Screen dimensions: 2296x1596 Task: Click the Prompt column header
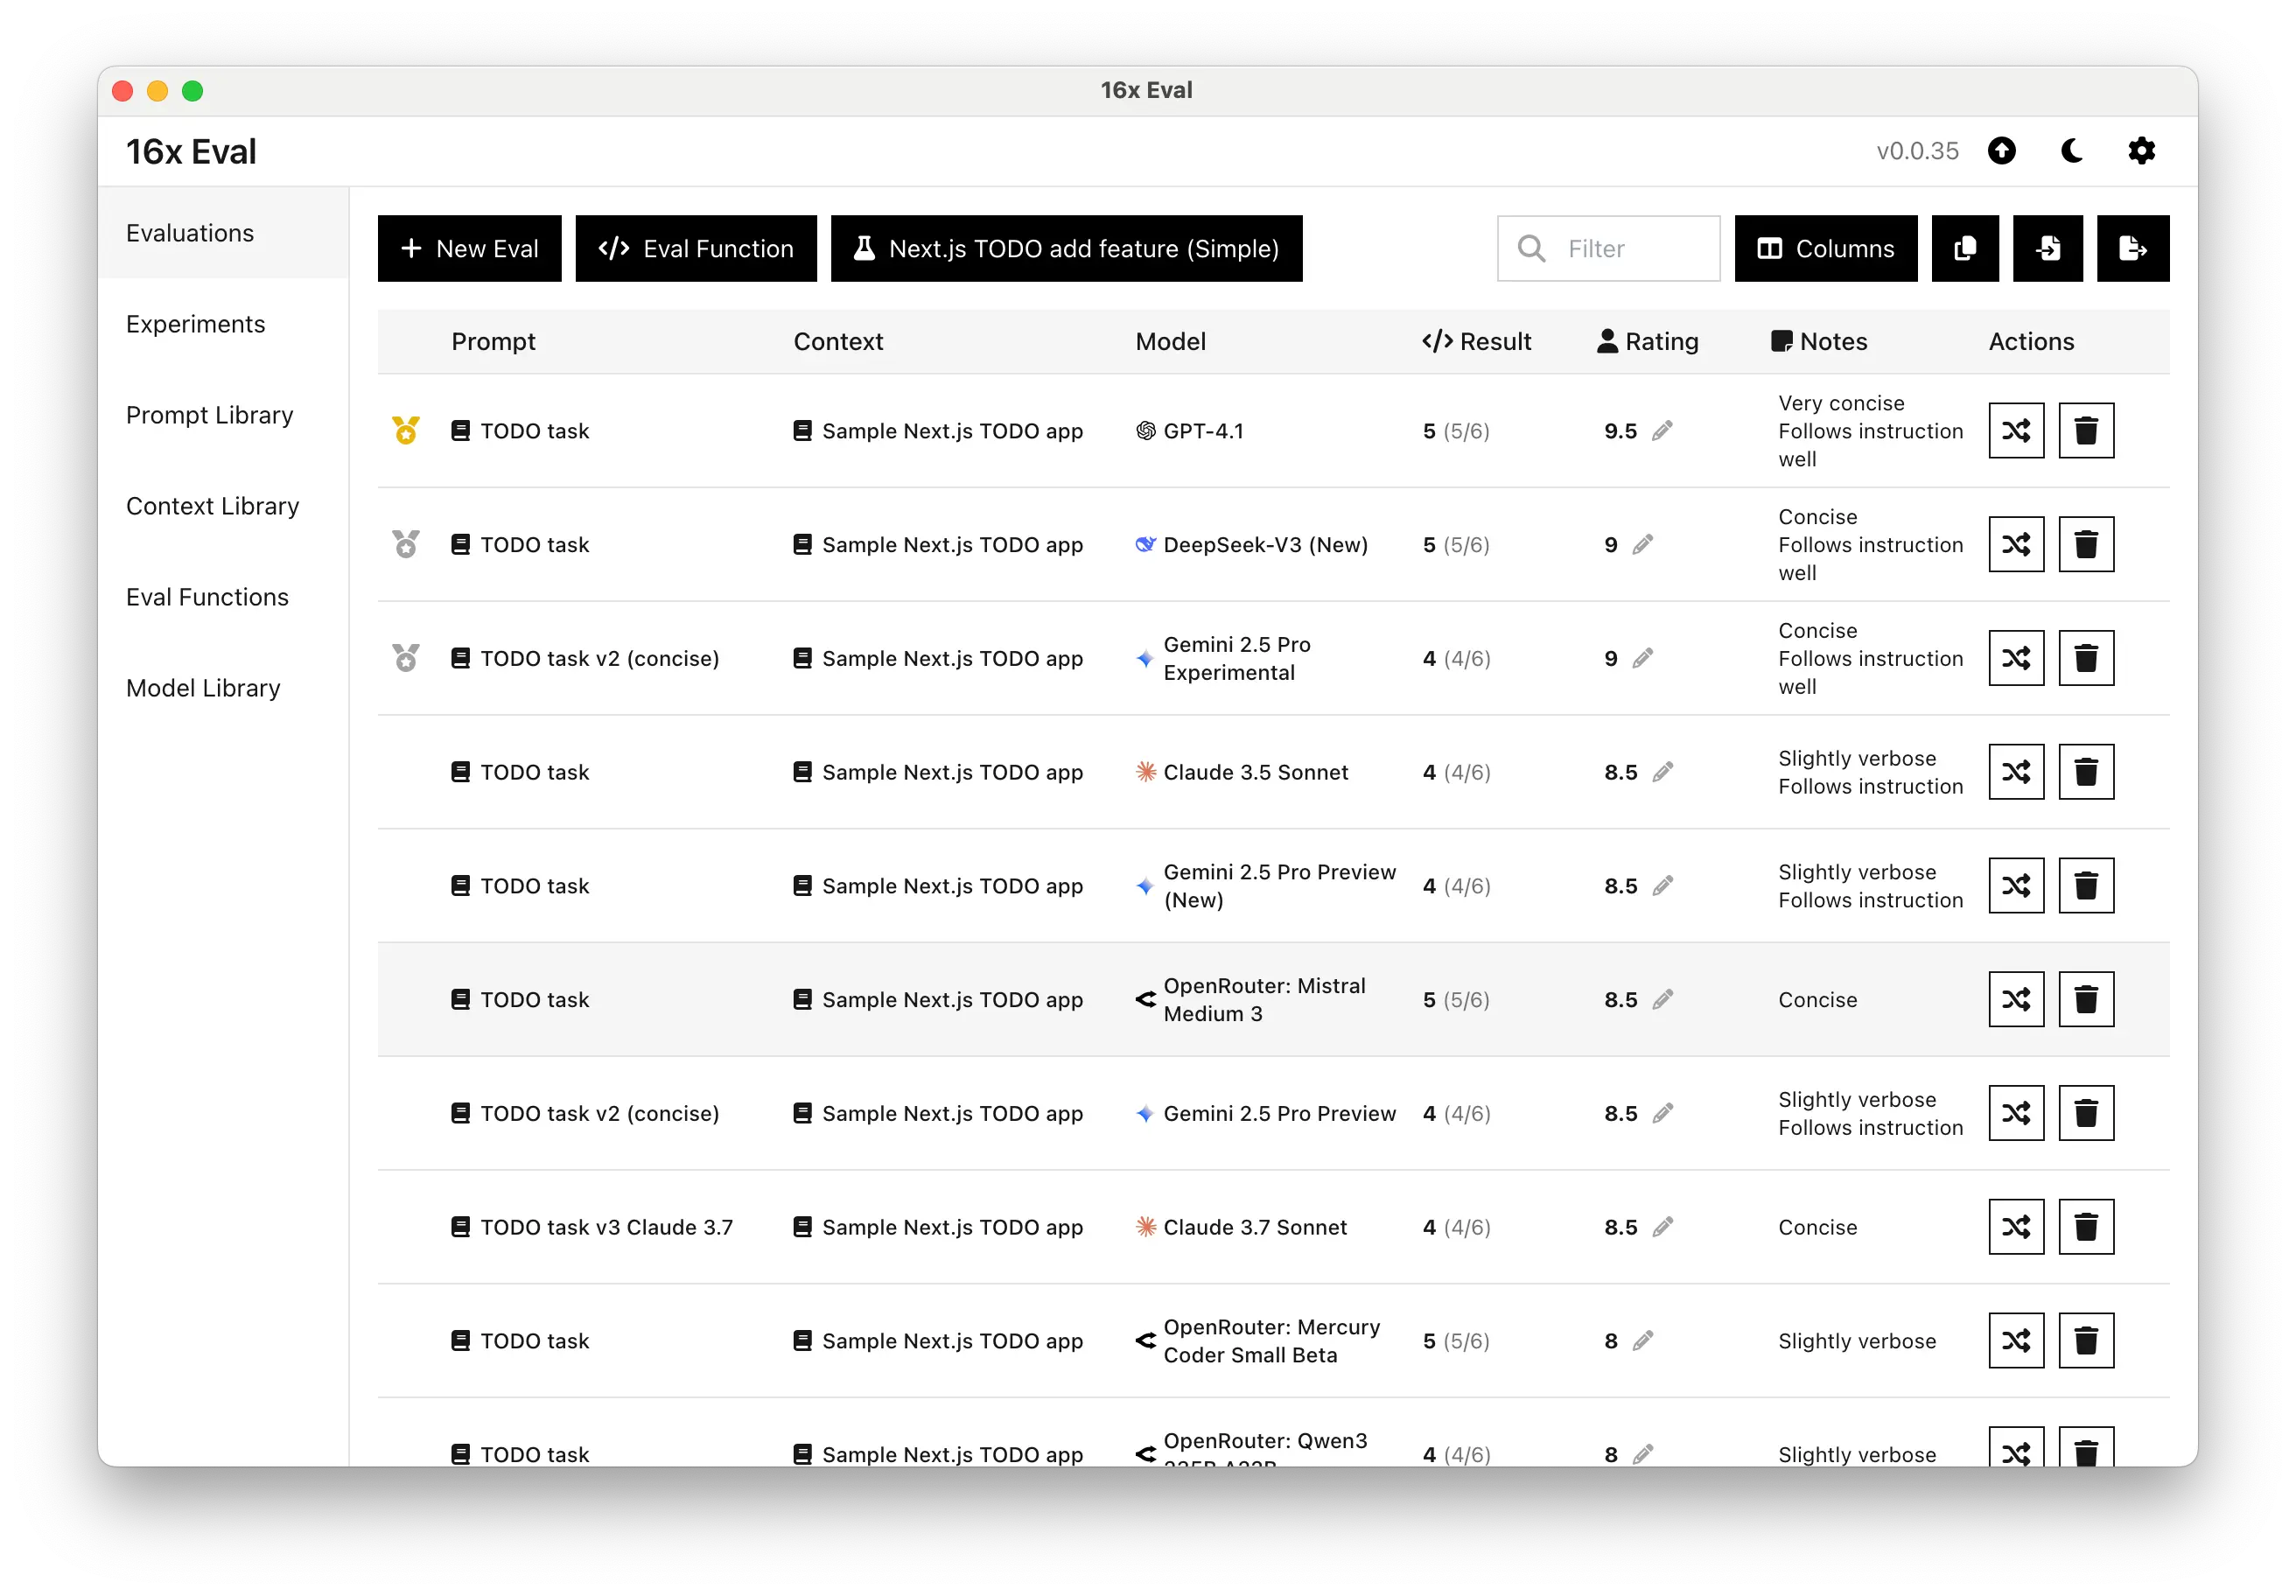493,342
